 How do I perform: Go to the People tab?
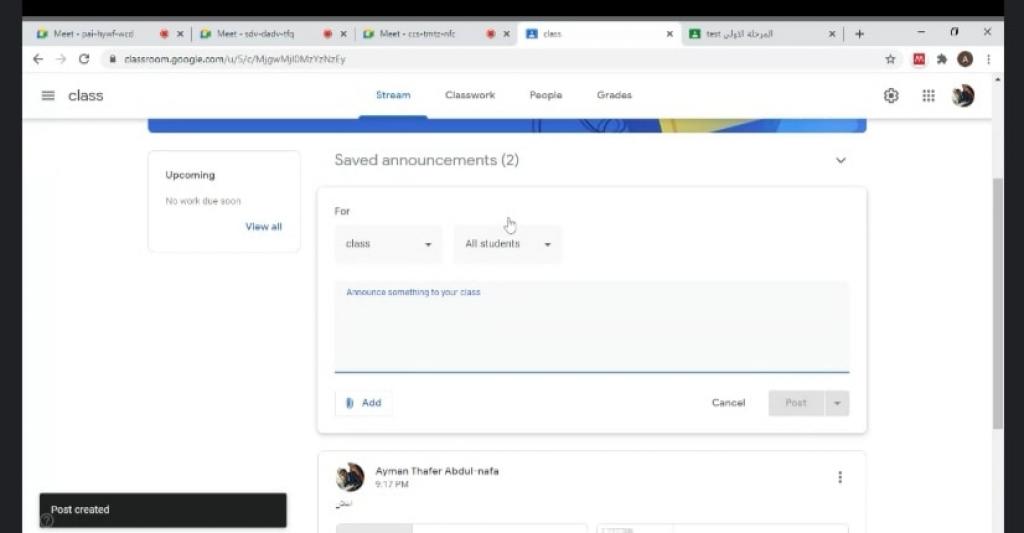[x=546, y=96]
